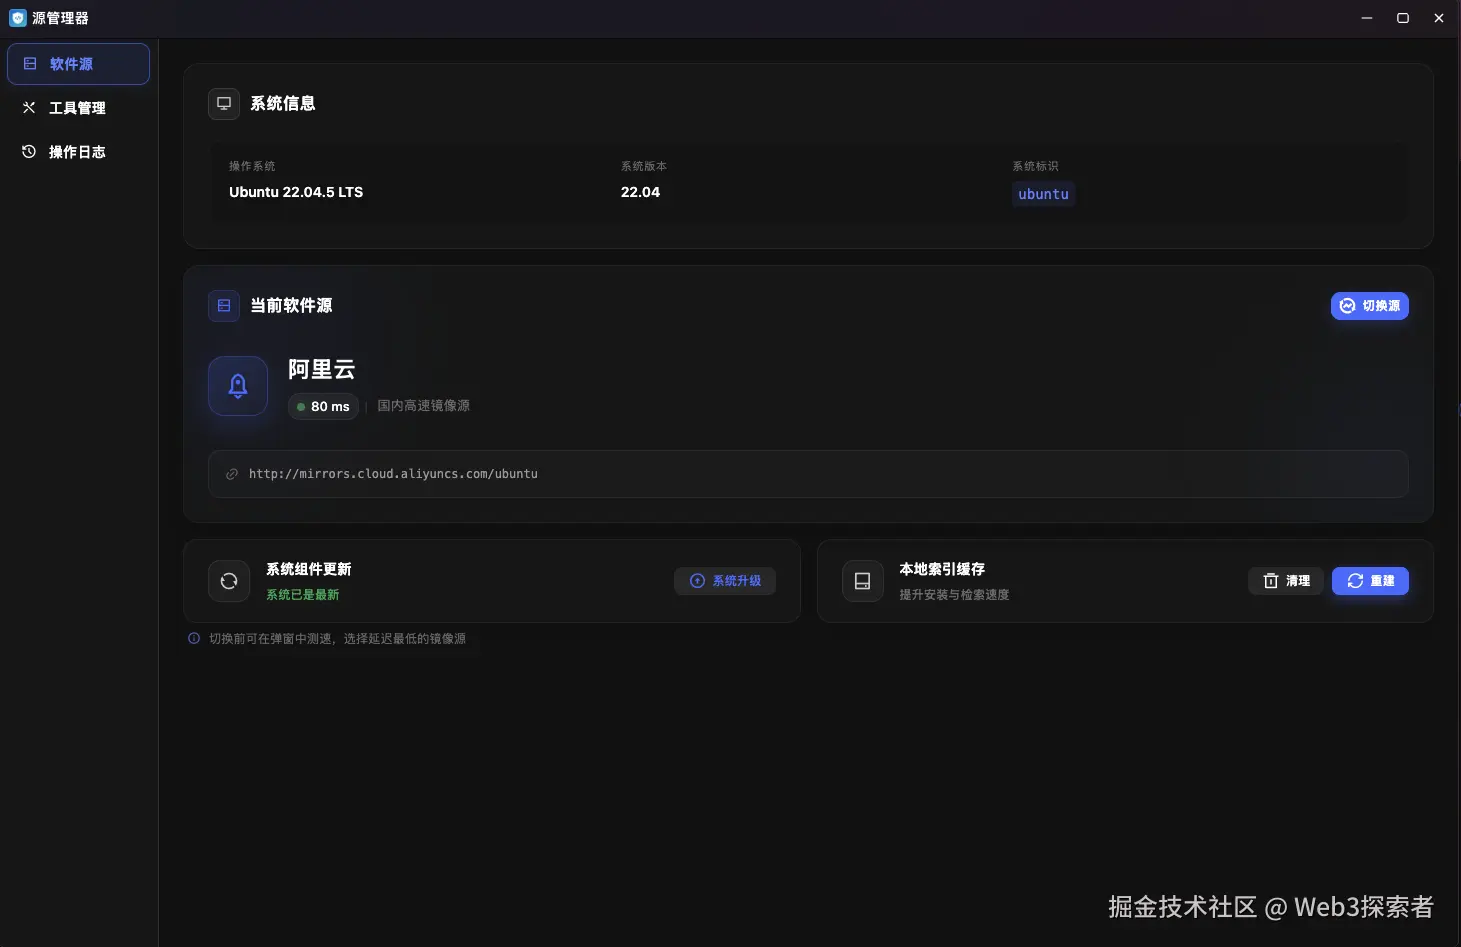1461x947 pixels.
Task: Click the link icon in the mirror URL field
Action: click(231, 473)
